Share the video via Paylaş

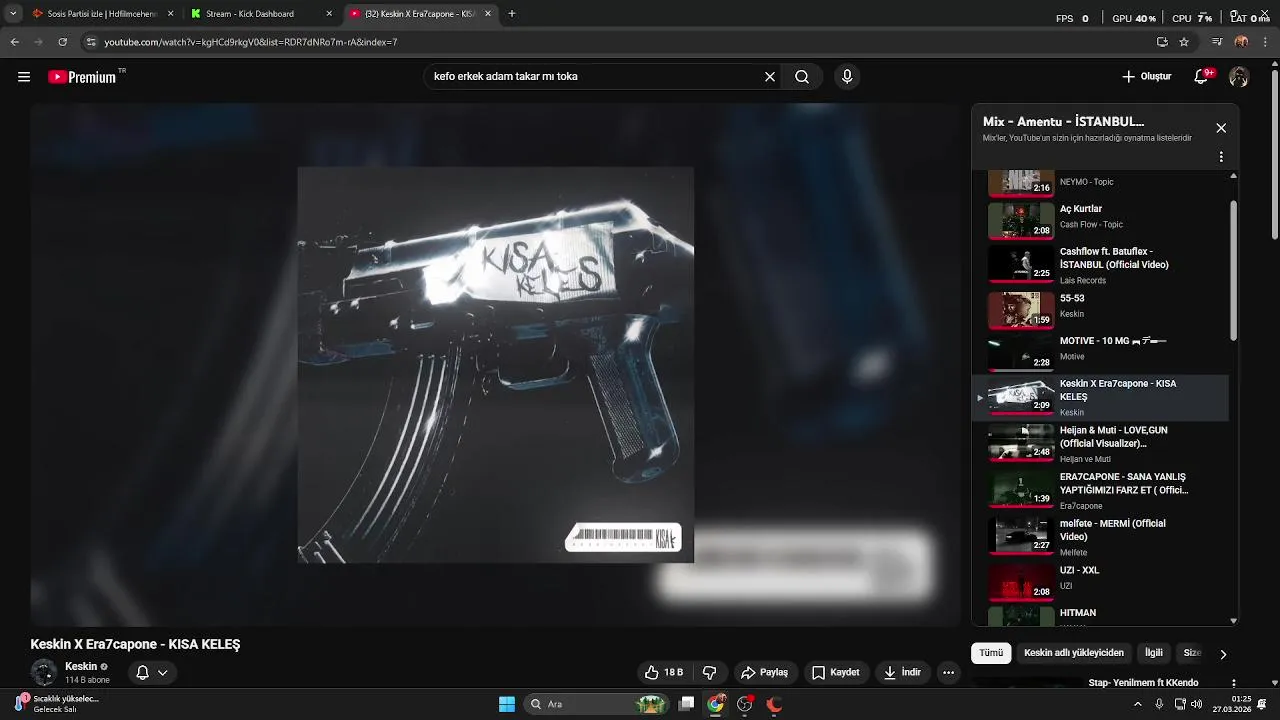765,673
